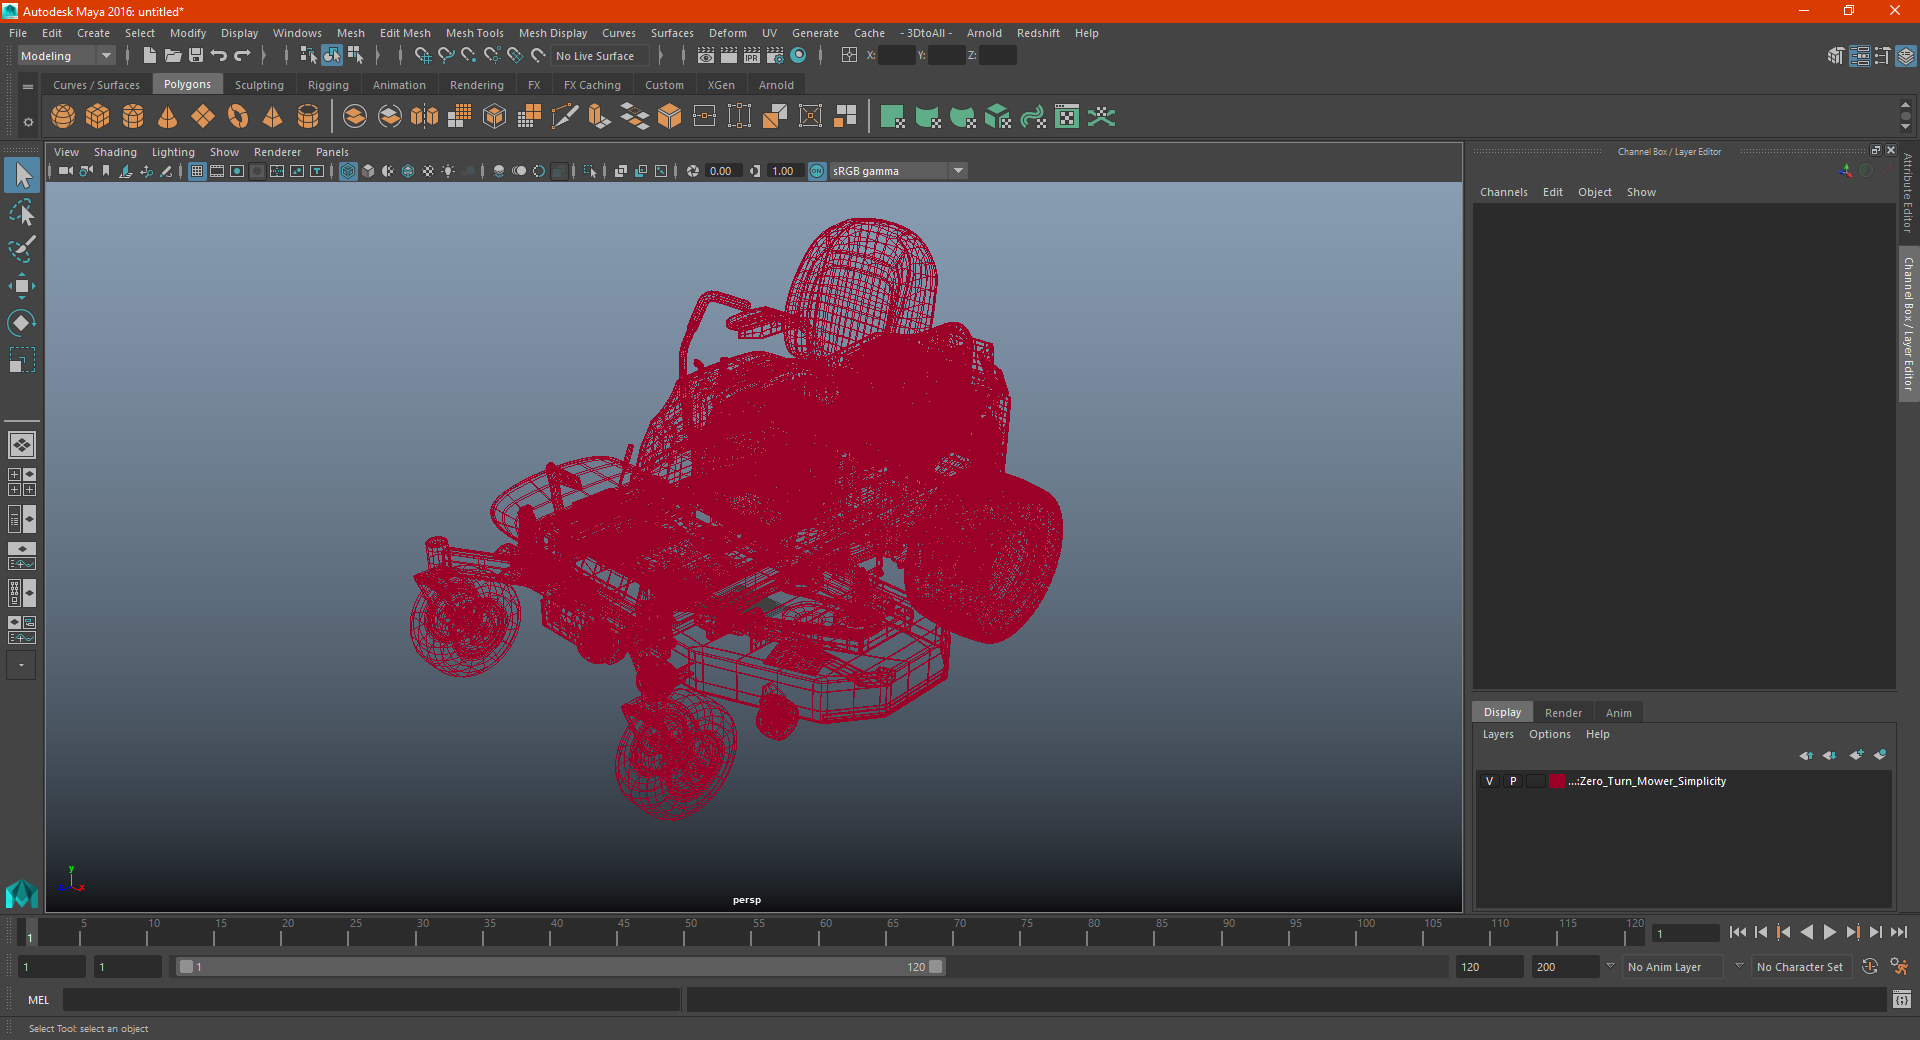
Task: Activate the Select tool in toolbox
Action: 22,176
